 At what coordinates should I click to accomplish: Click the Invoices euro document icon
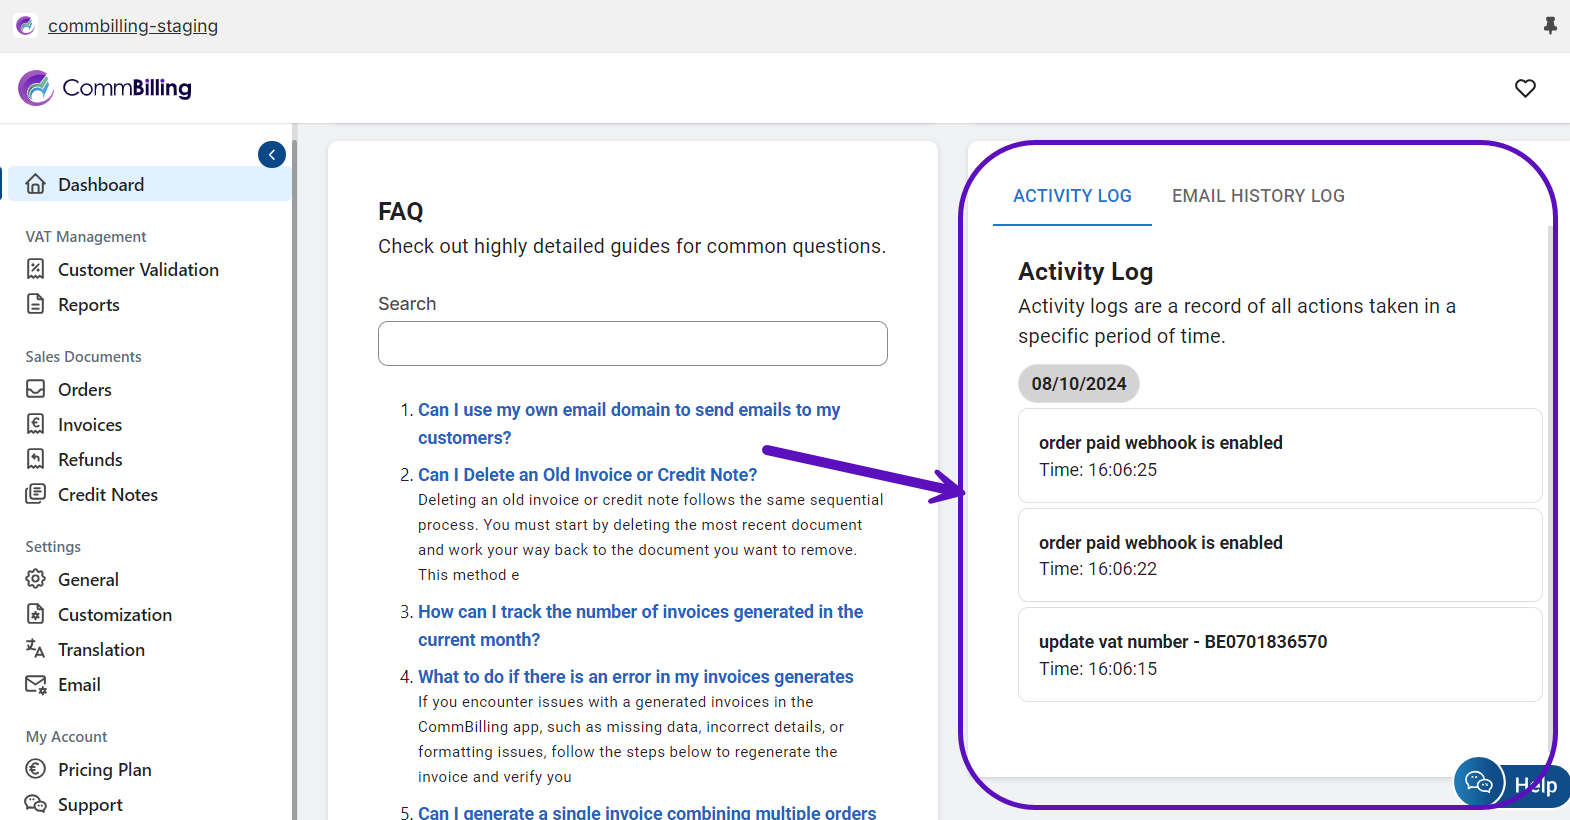pos(36,424)
